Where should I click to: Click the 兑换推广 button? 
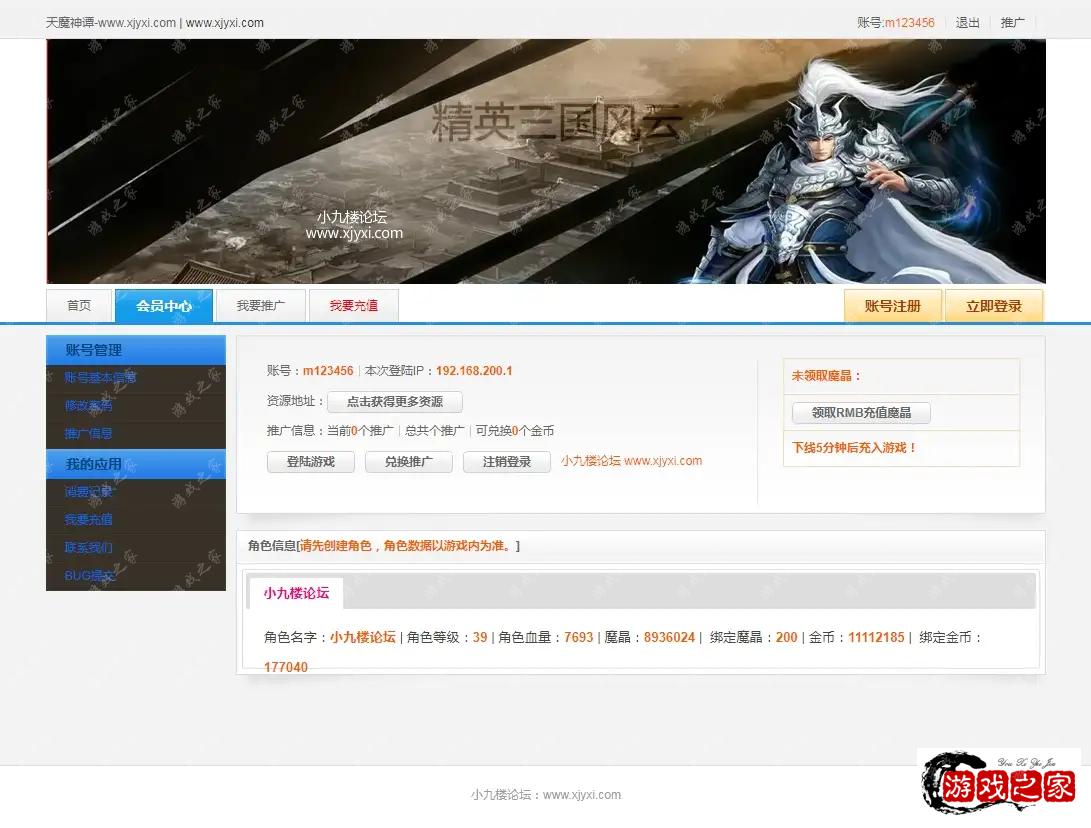point(408,462)
